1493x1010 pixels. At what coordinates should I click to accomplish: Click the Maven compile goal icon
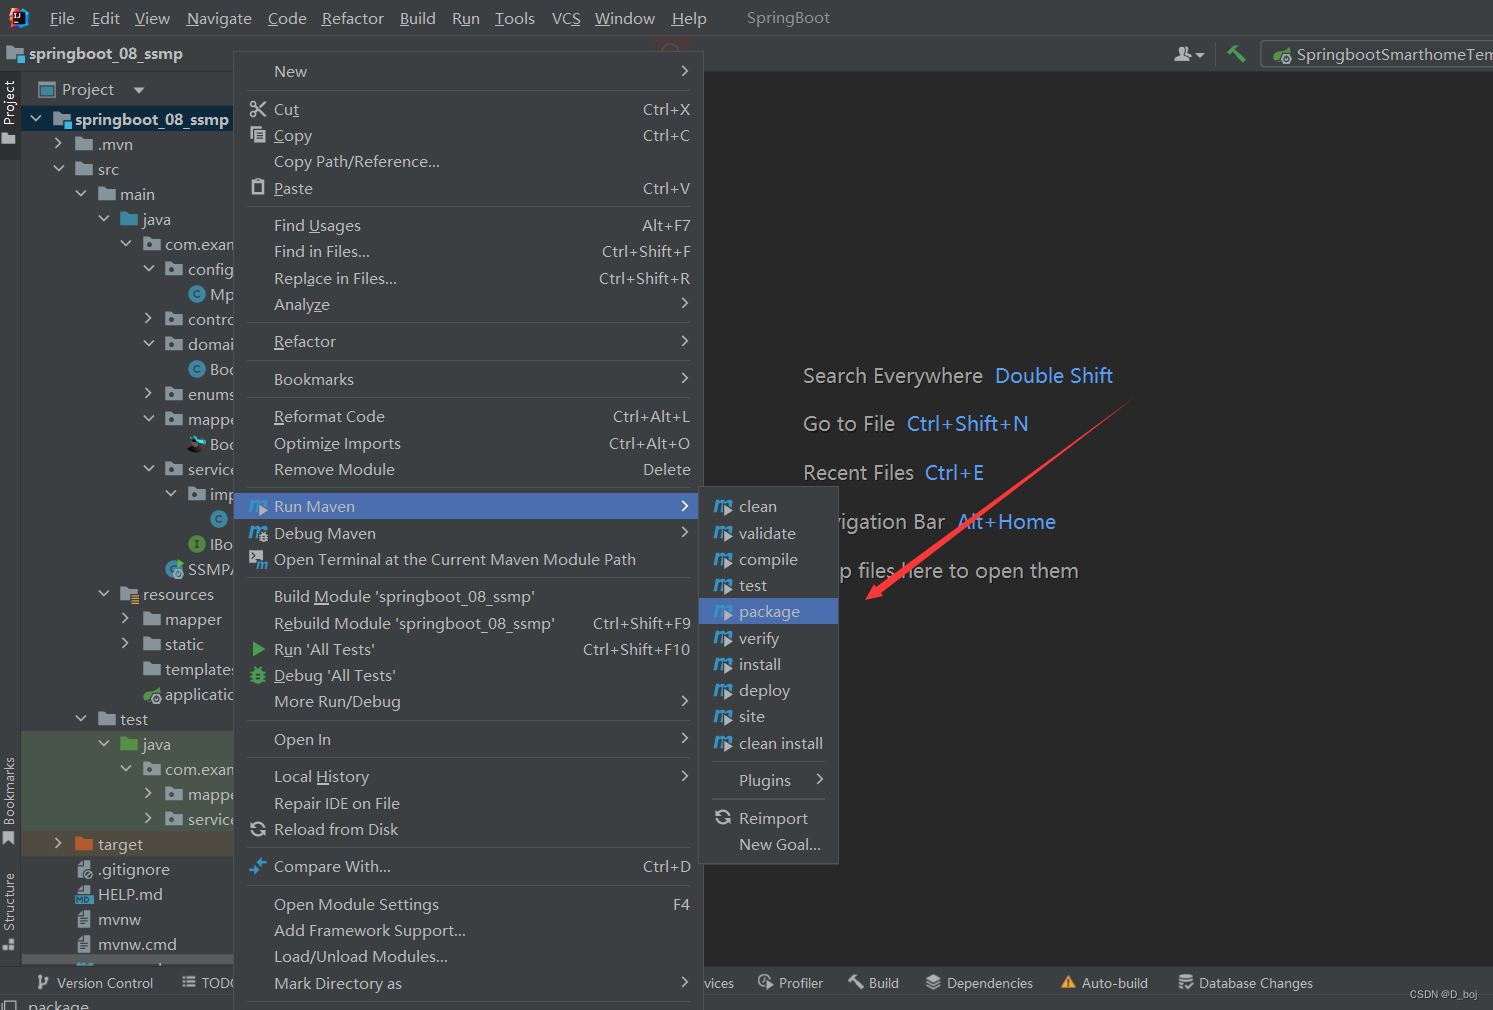[723, 560]
